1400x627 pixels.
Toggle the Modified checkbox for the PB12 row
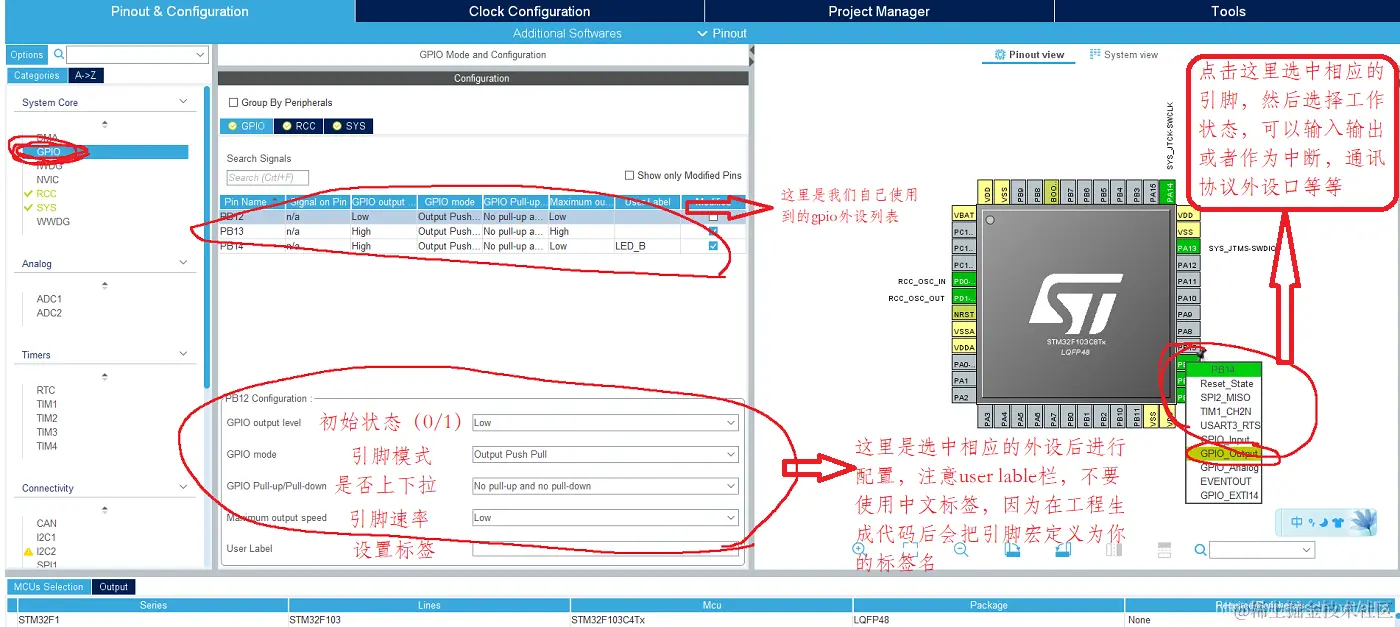click(713, 217)
